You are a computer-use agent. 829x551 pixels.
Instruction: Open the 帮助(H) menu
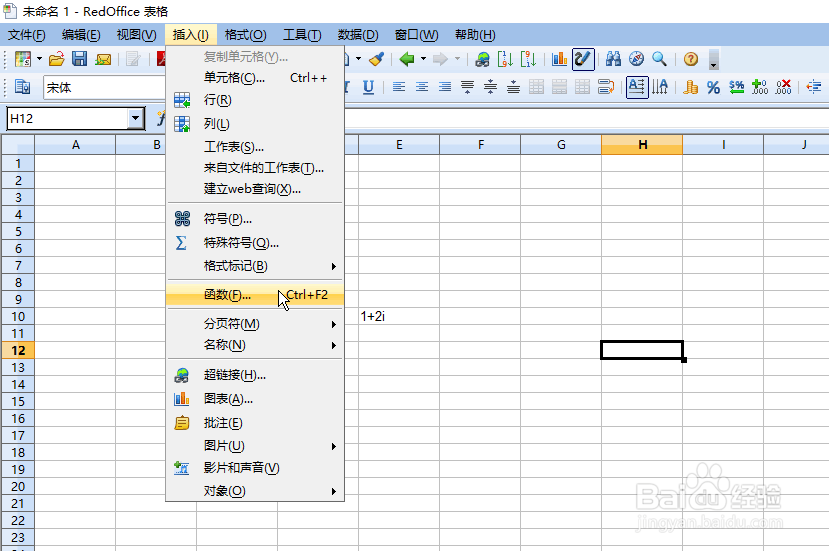click(475, 35)
